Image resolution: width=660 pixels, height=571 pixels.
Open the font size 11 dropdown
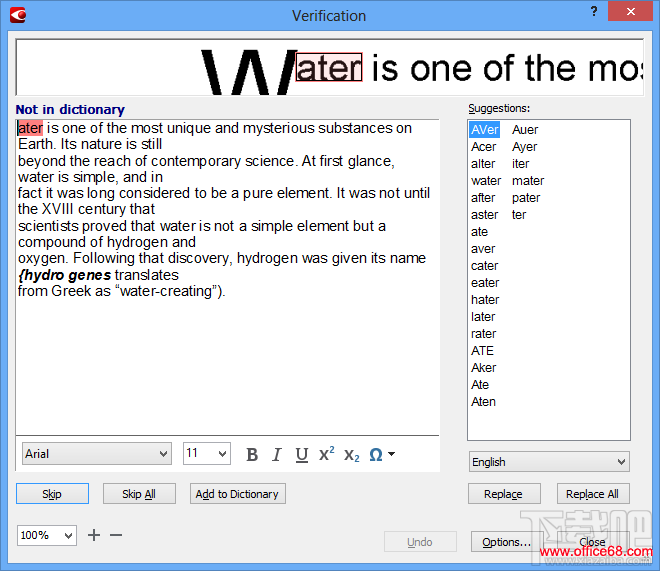tap(206, 454)
